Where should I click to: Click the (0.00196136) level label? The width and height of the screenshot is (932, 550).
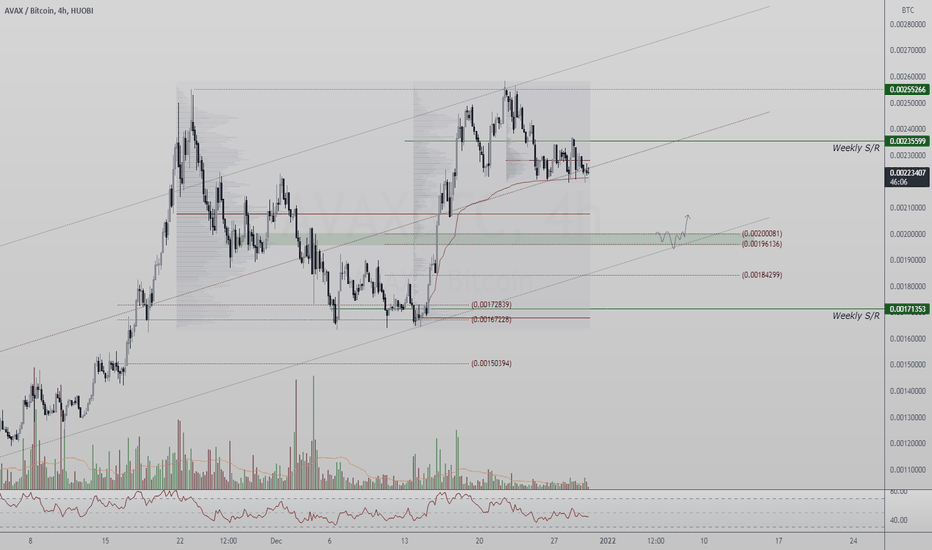(x=761, y=244)
